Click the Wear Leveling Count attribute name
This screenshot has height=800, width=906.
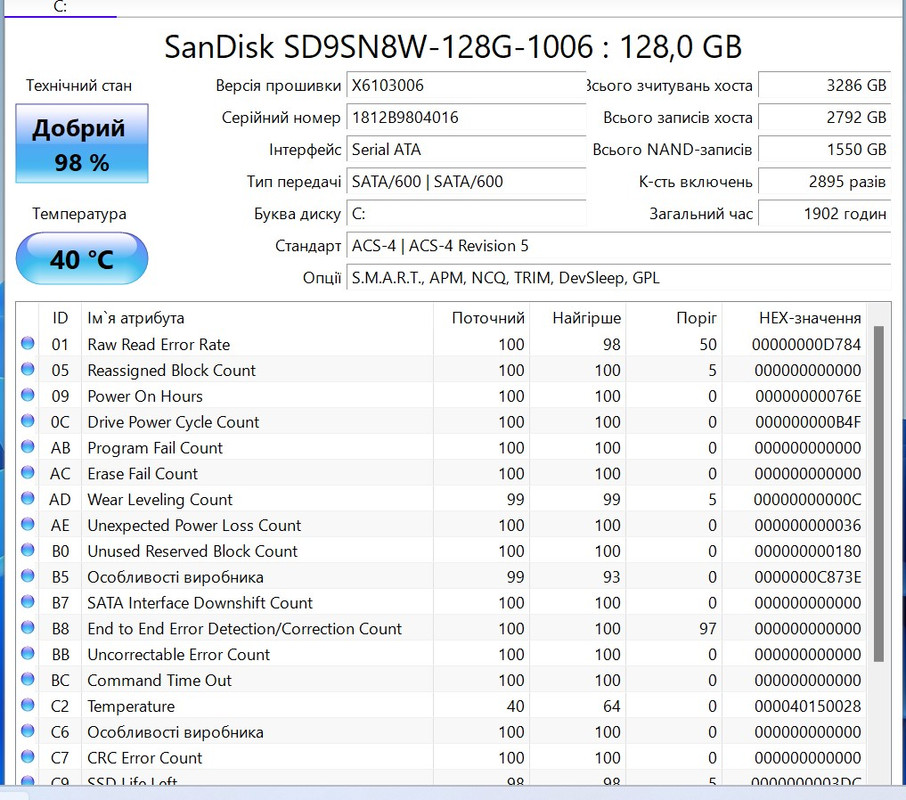(x=159, y=500)
